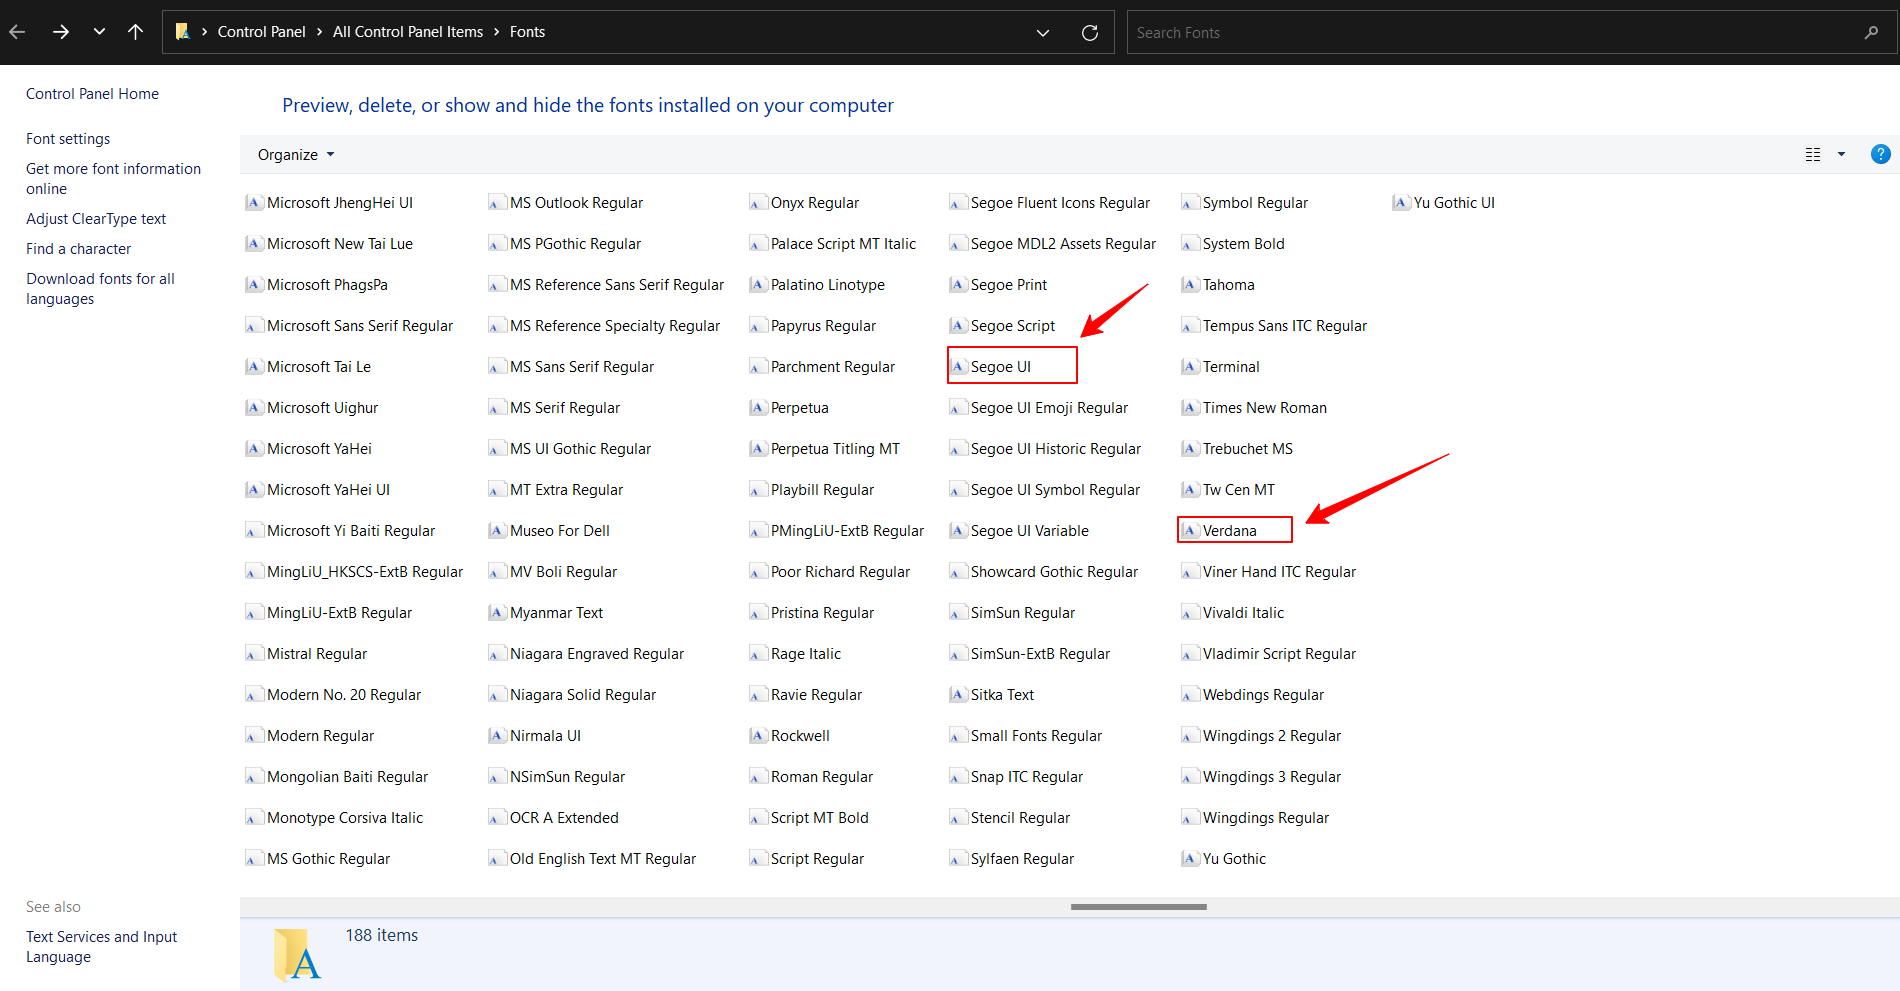This screenshot has height=991, width=1900.
Task: Open Help via the question mark
Action: coord(1881,154)
